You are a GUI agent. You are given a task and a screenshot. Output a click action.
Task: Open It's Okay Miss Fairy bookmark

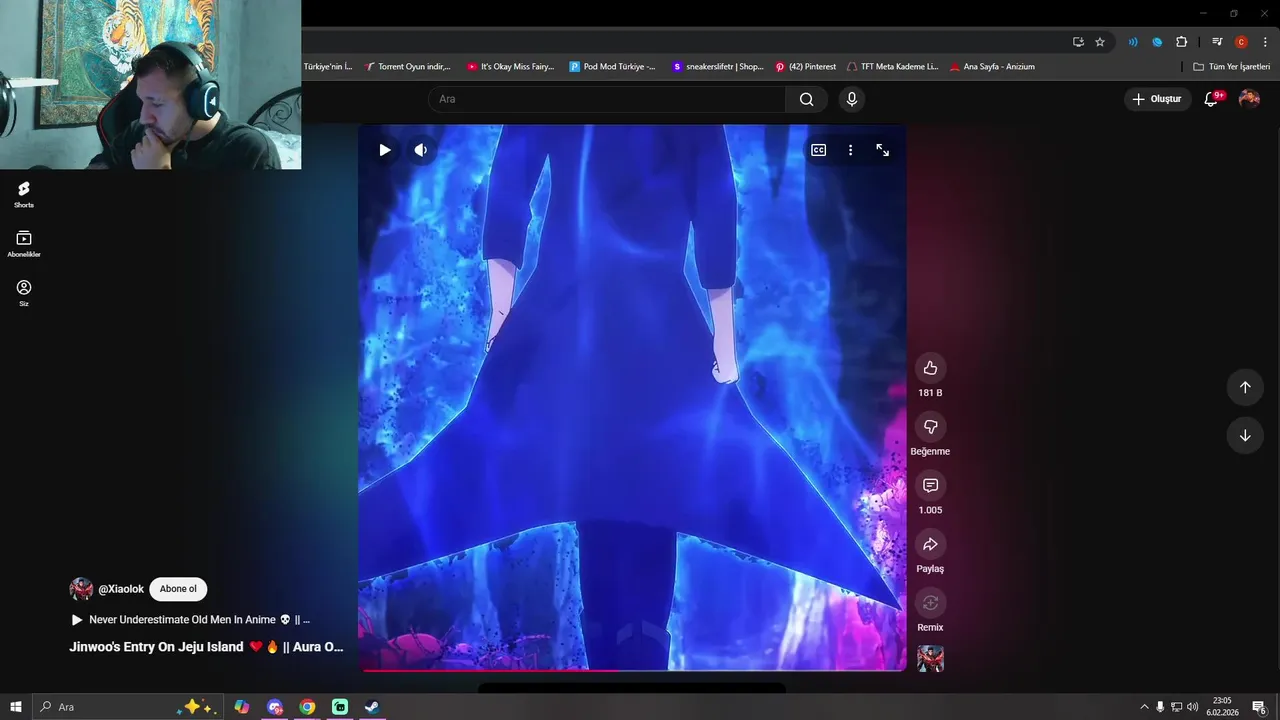coord(510,67)
